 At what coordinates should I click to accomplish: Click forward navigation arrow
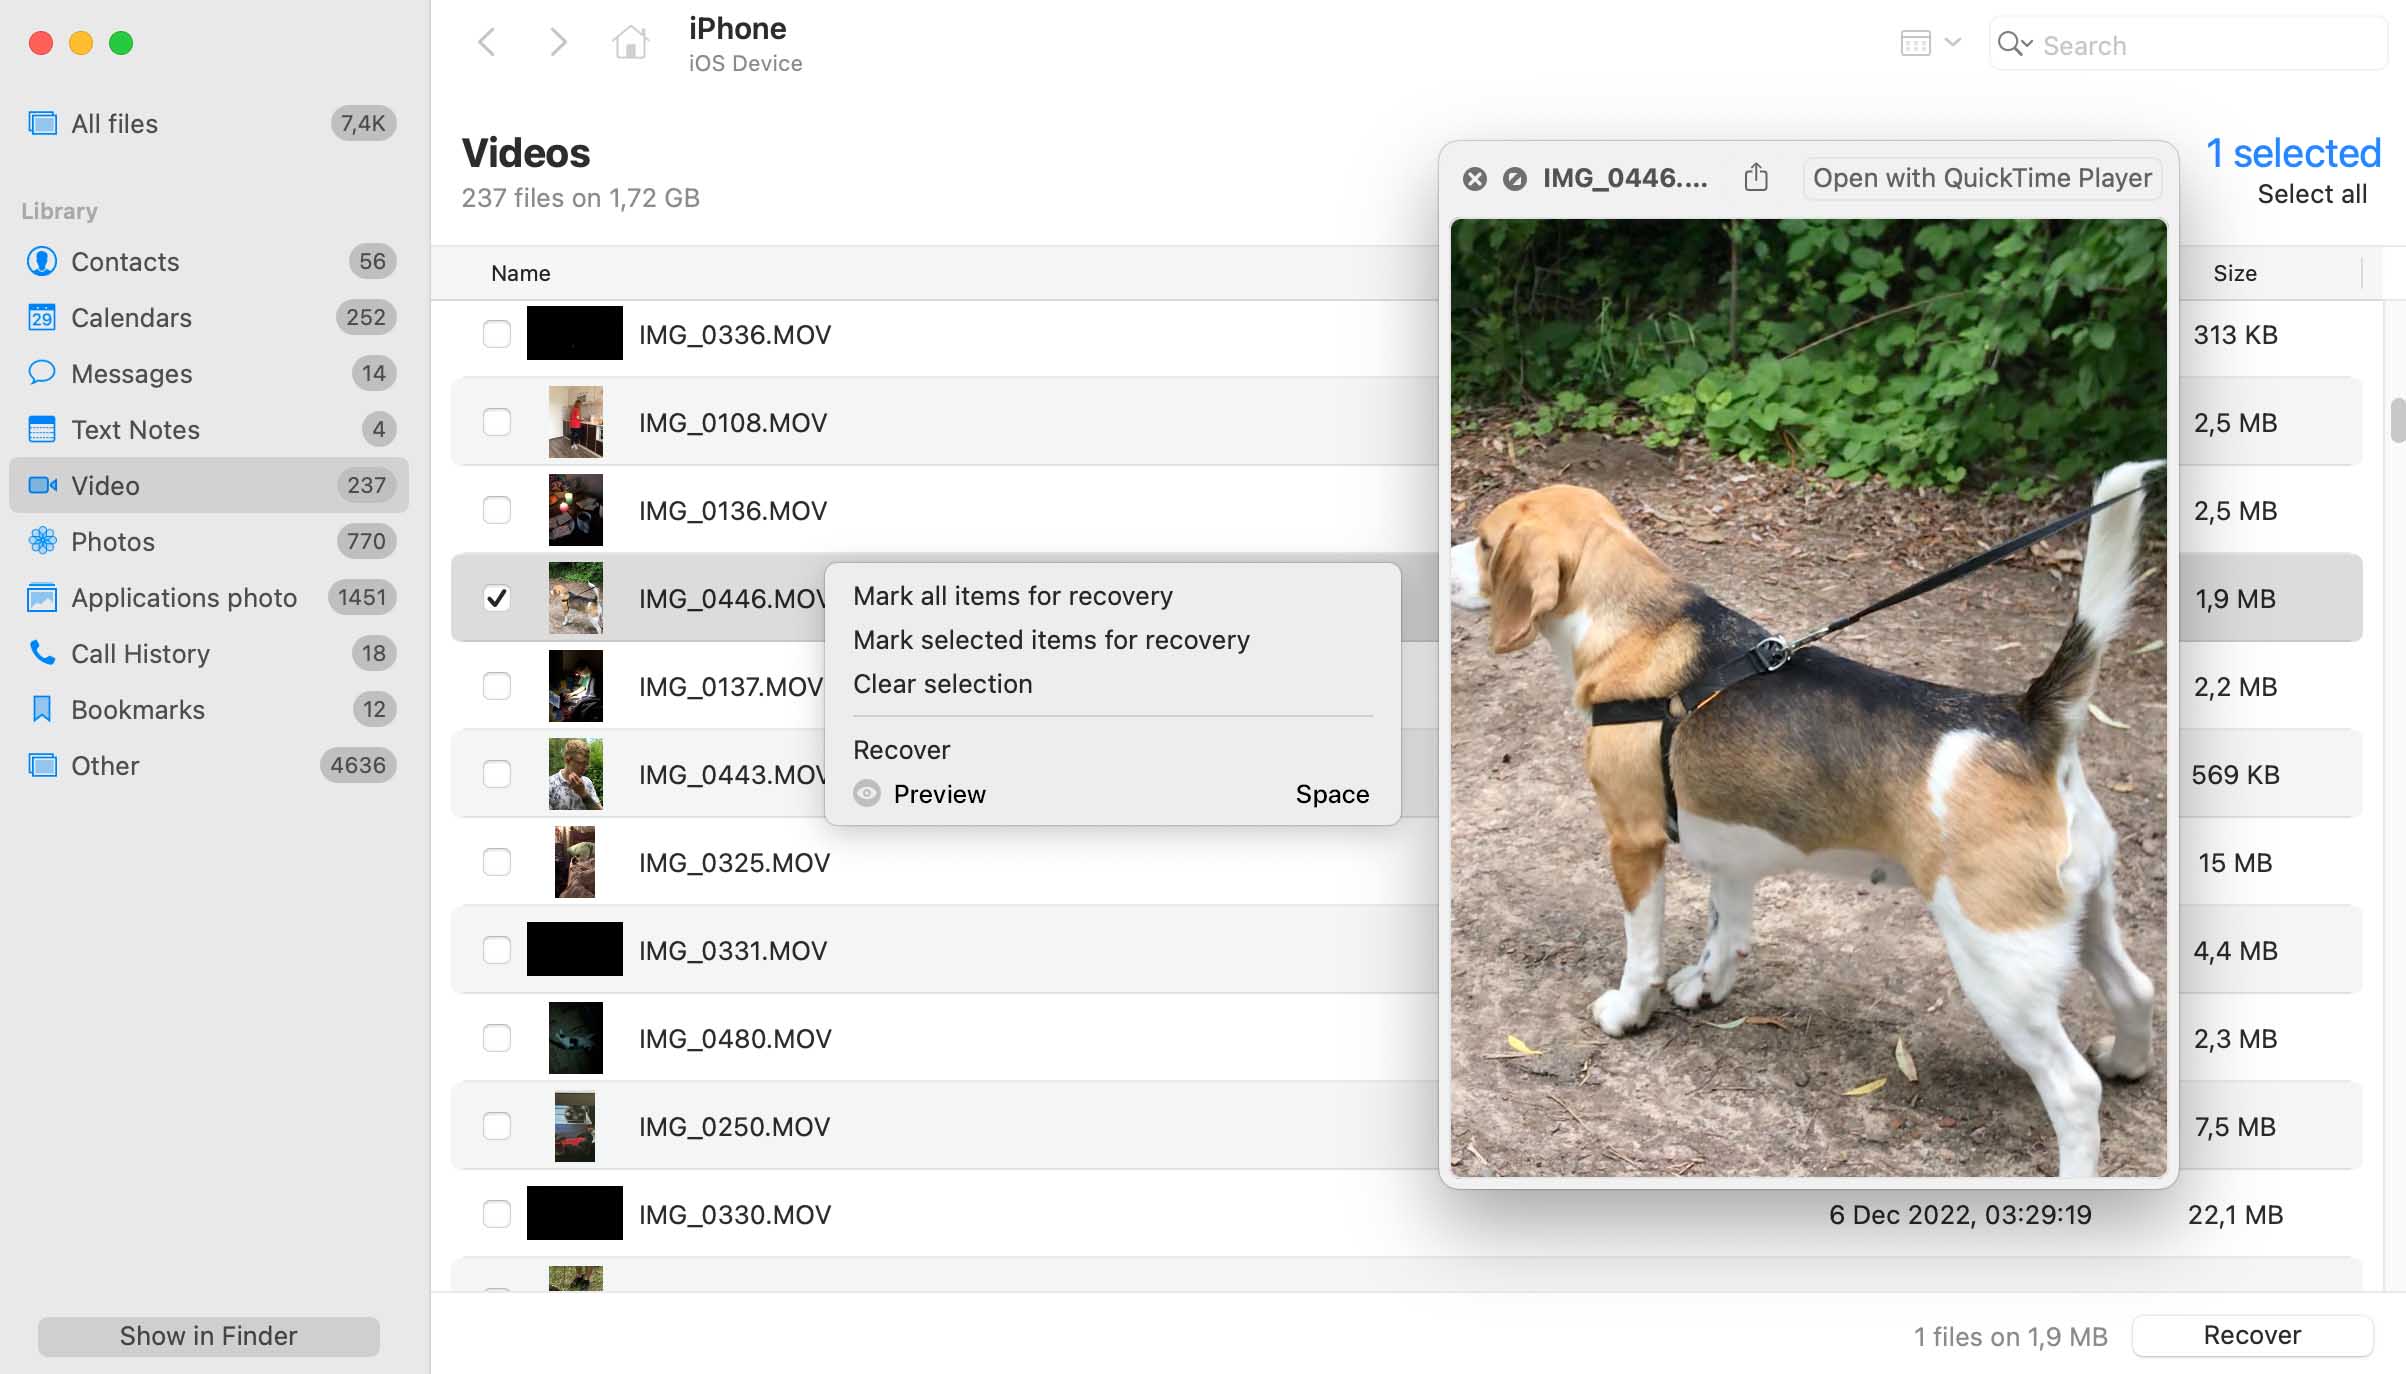[x=557, y=43]
